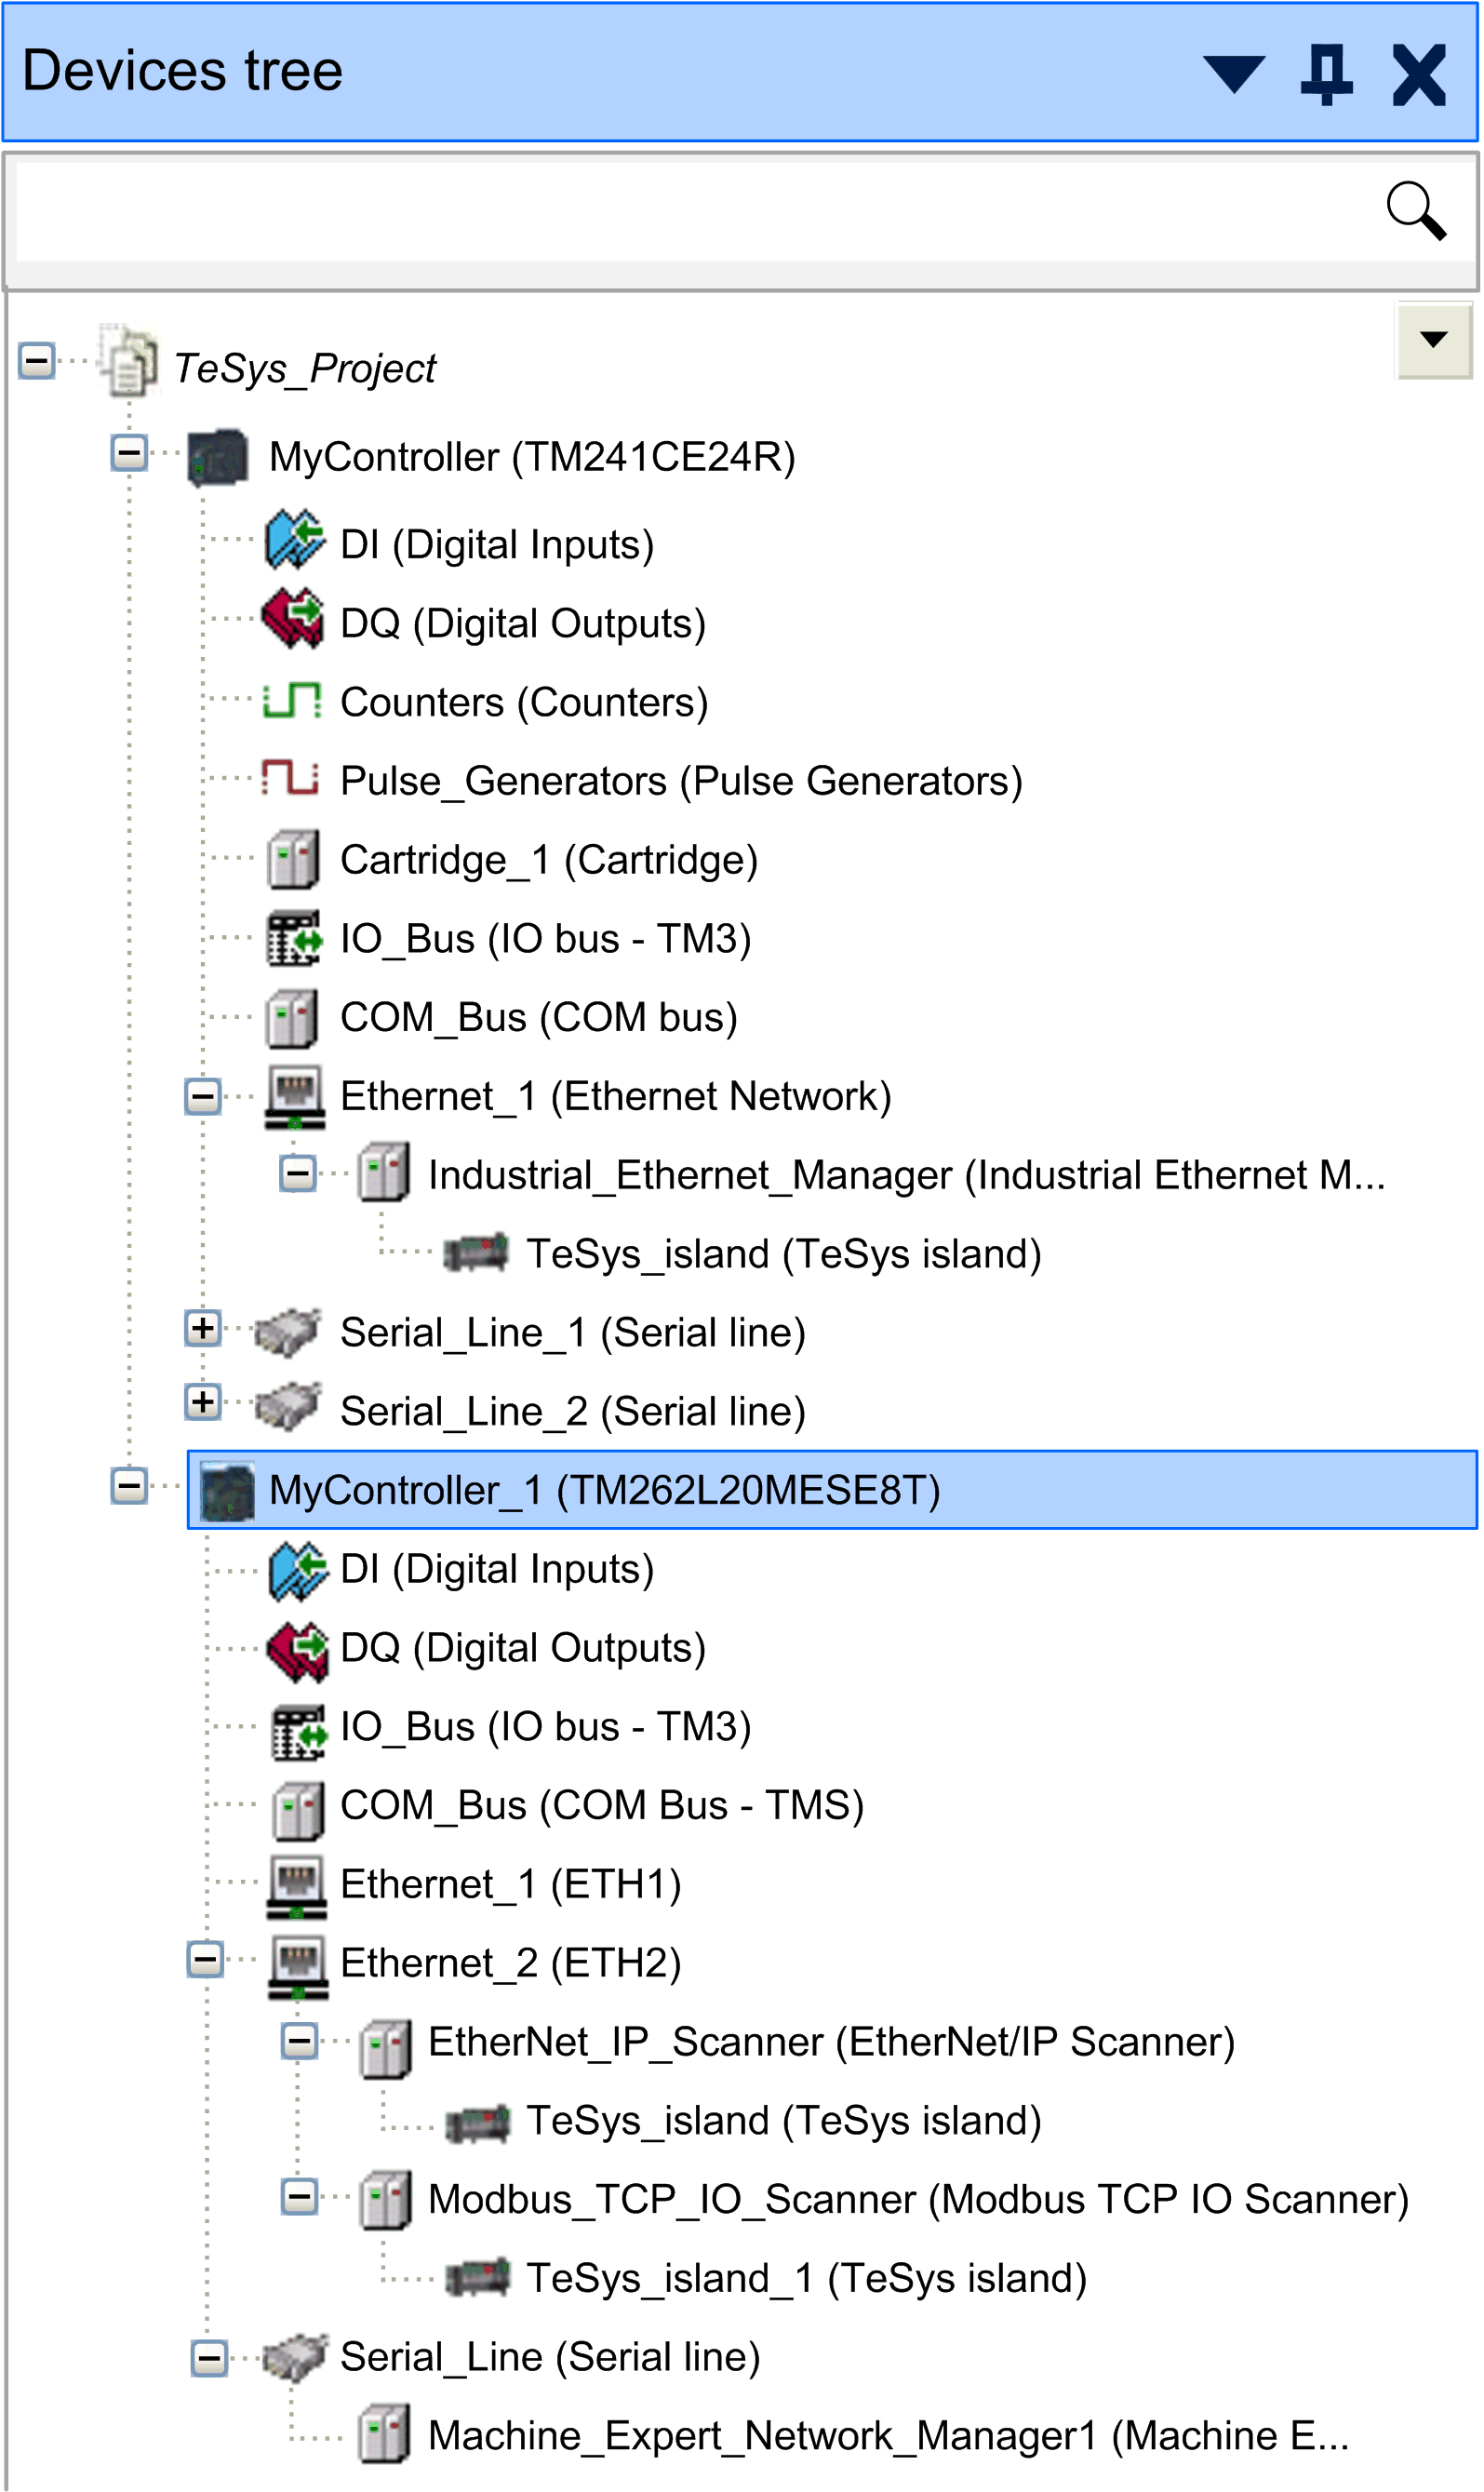Click the DI icon under MyController_1
The image size is (1484, 2492).
[298, 1572]
